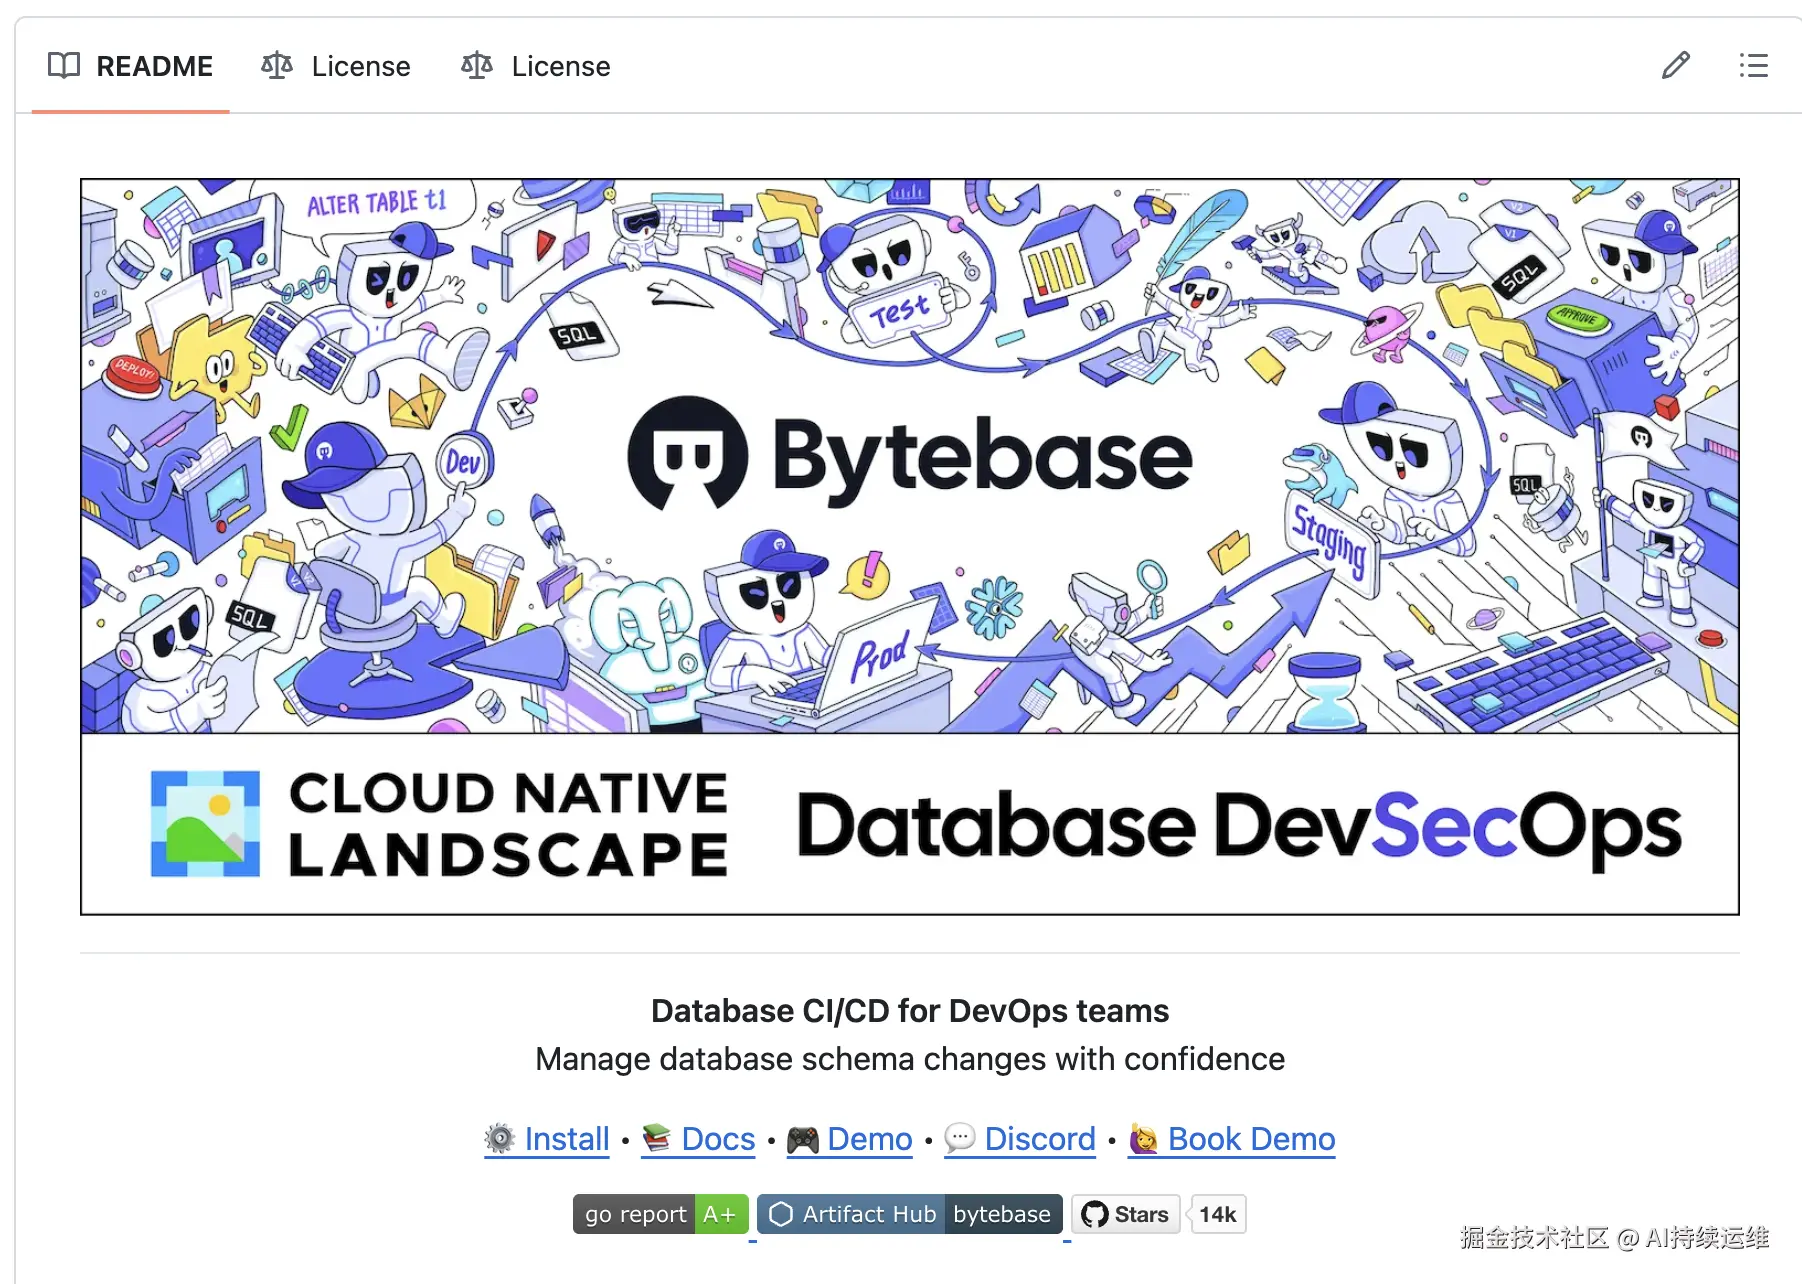Click the scales icon beside first License tab

point(277,65)
